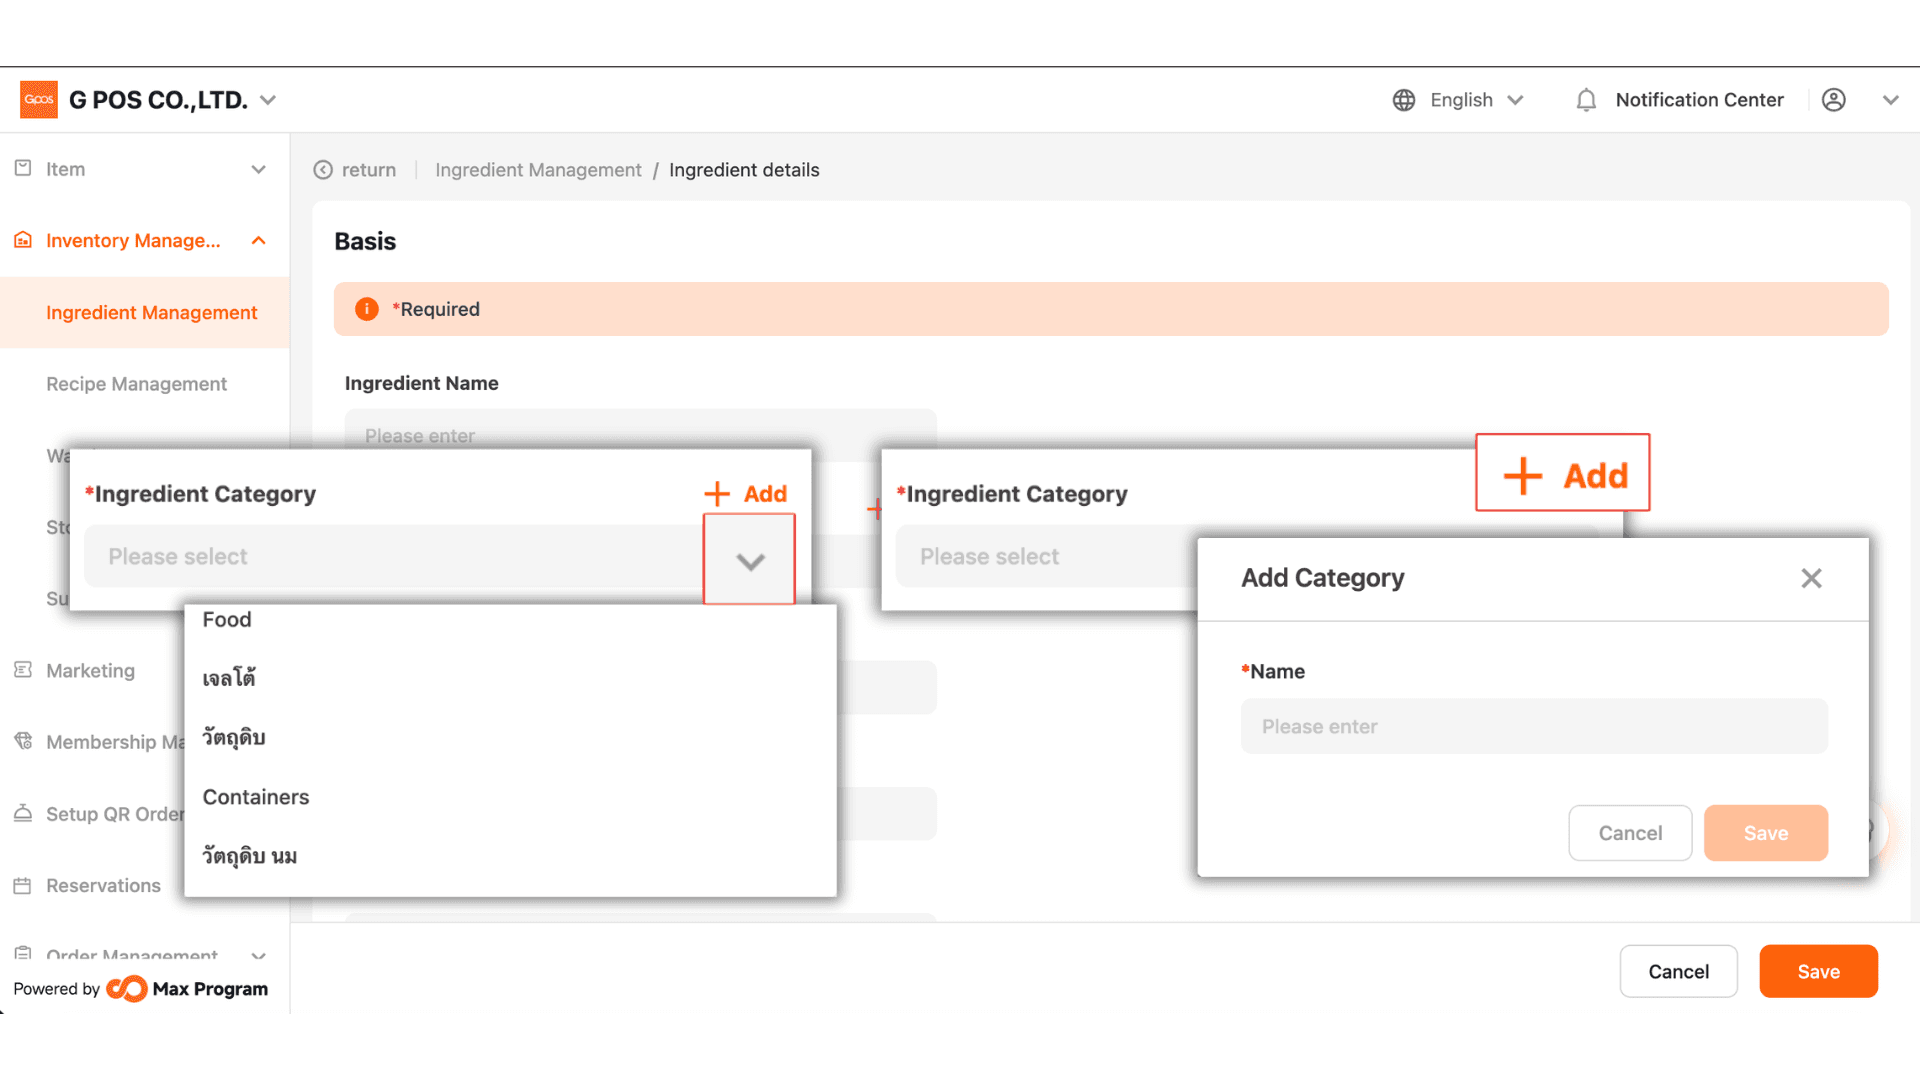
Task: Close the Add Category dialog
Action: [x=1811, y=578]
